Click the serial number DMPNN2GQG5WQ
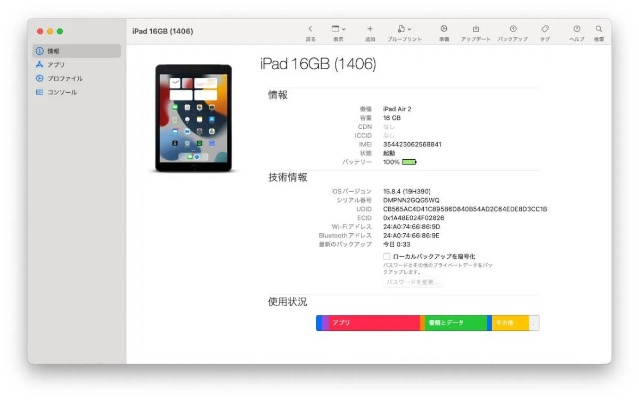Viewport: 639px width, 400px height. coord(411,200)
